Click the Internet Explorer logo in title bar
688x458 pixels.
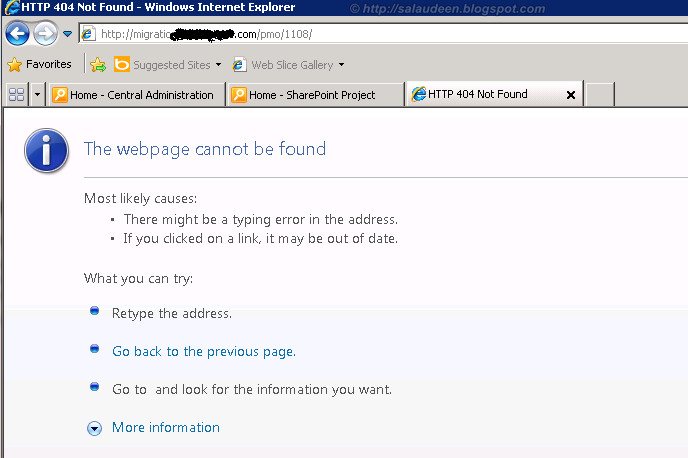point(11,7)
